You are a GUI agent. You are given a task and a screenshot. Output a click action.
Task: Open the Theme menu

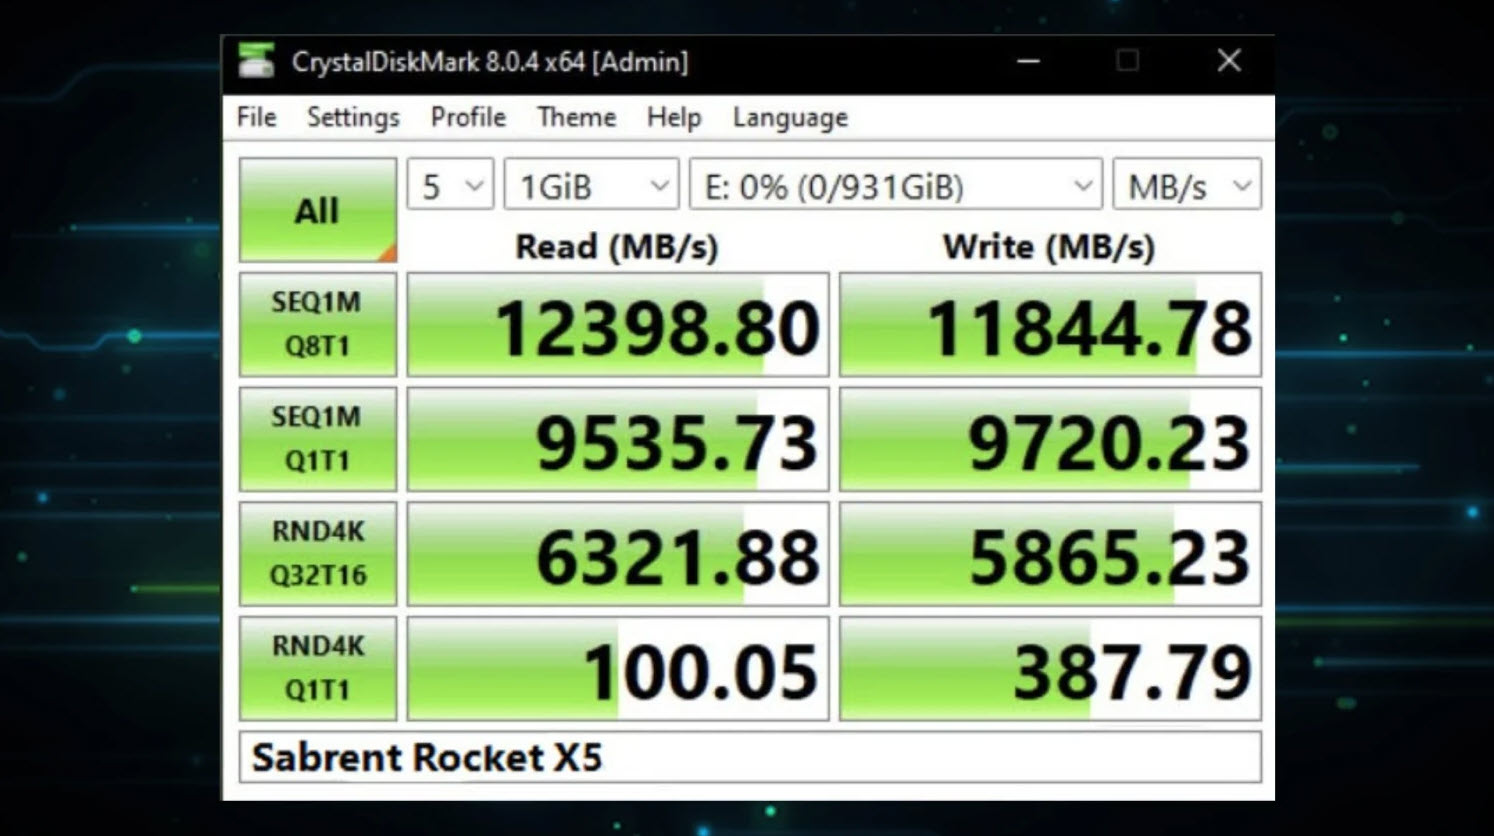tap(575, 117)
